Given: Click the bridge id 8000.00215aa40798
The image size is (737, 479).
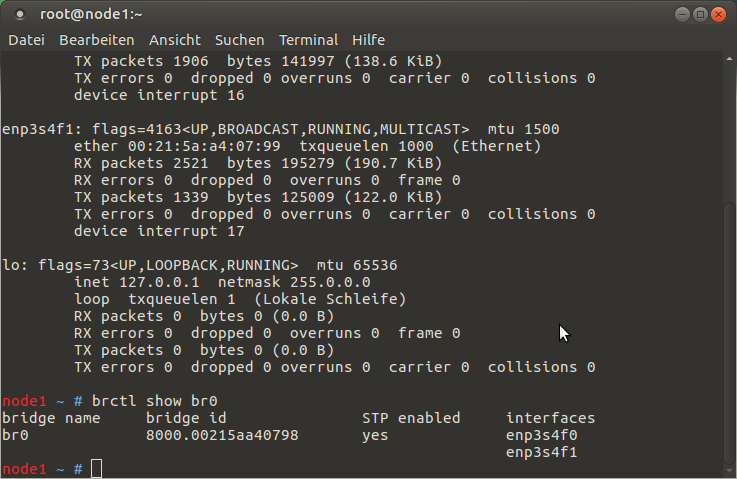Looking at the screenshot, I should (x=222, y=435).
